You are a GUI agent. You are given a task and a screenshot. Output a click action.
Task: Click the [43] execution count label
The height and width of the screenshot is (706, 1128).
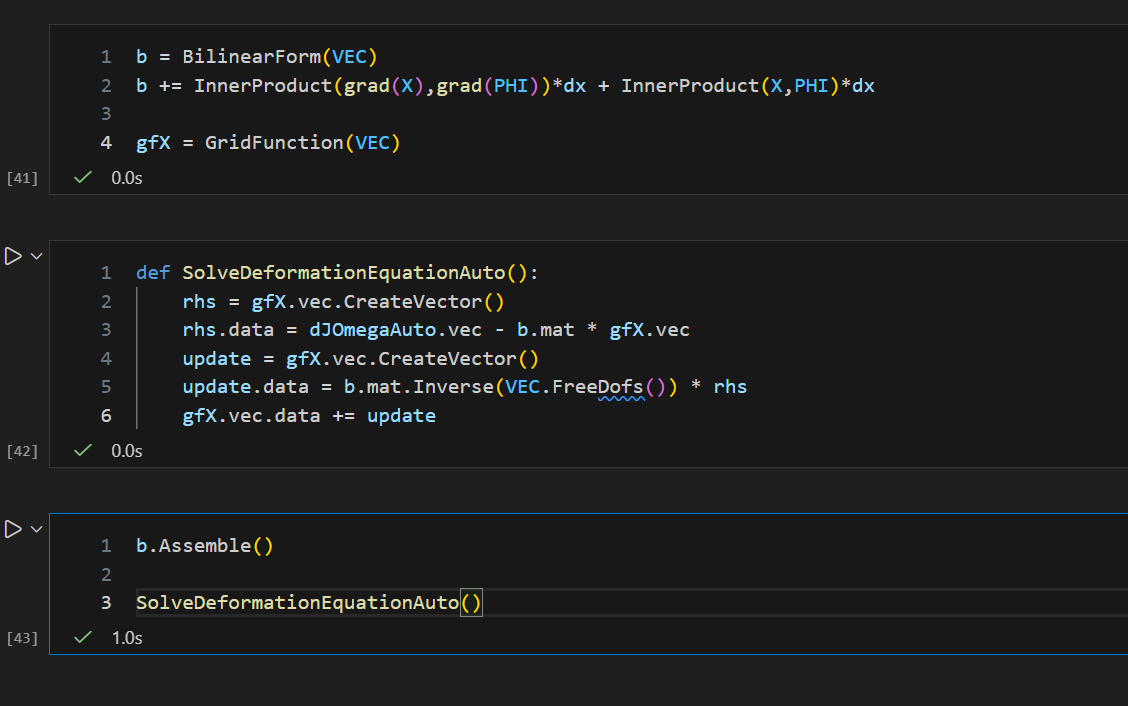pos(22,637)
